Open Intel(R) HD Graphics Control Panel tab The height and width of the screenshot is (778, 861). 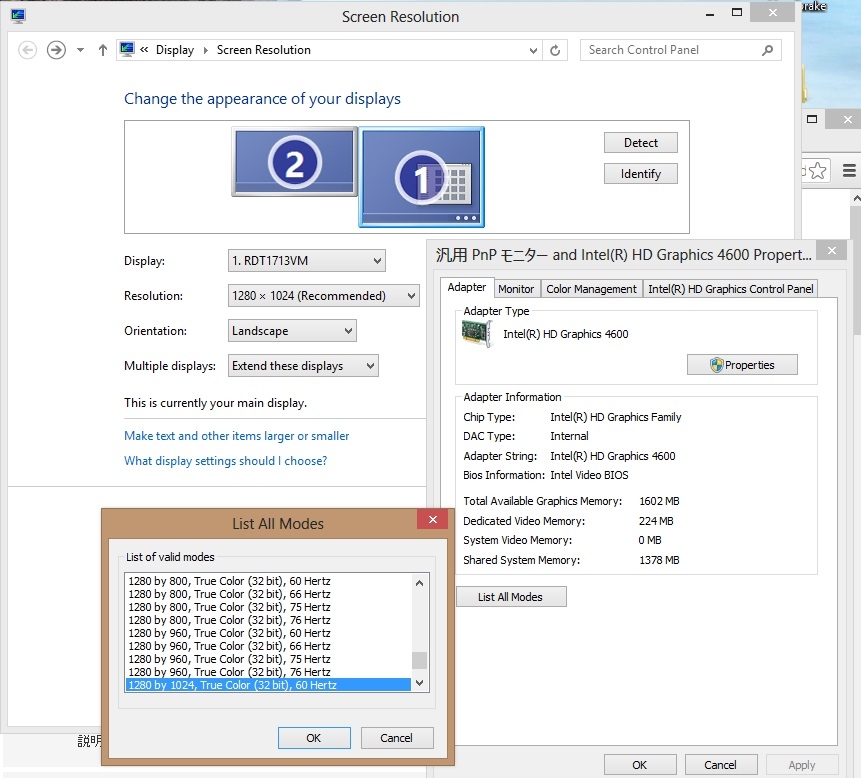pyautogui.click(x=731, y=289)
